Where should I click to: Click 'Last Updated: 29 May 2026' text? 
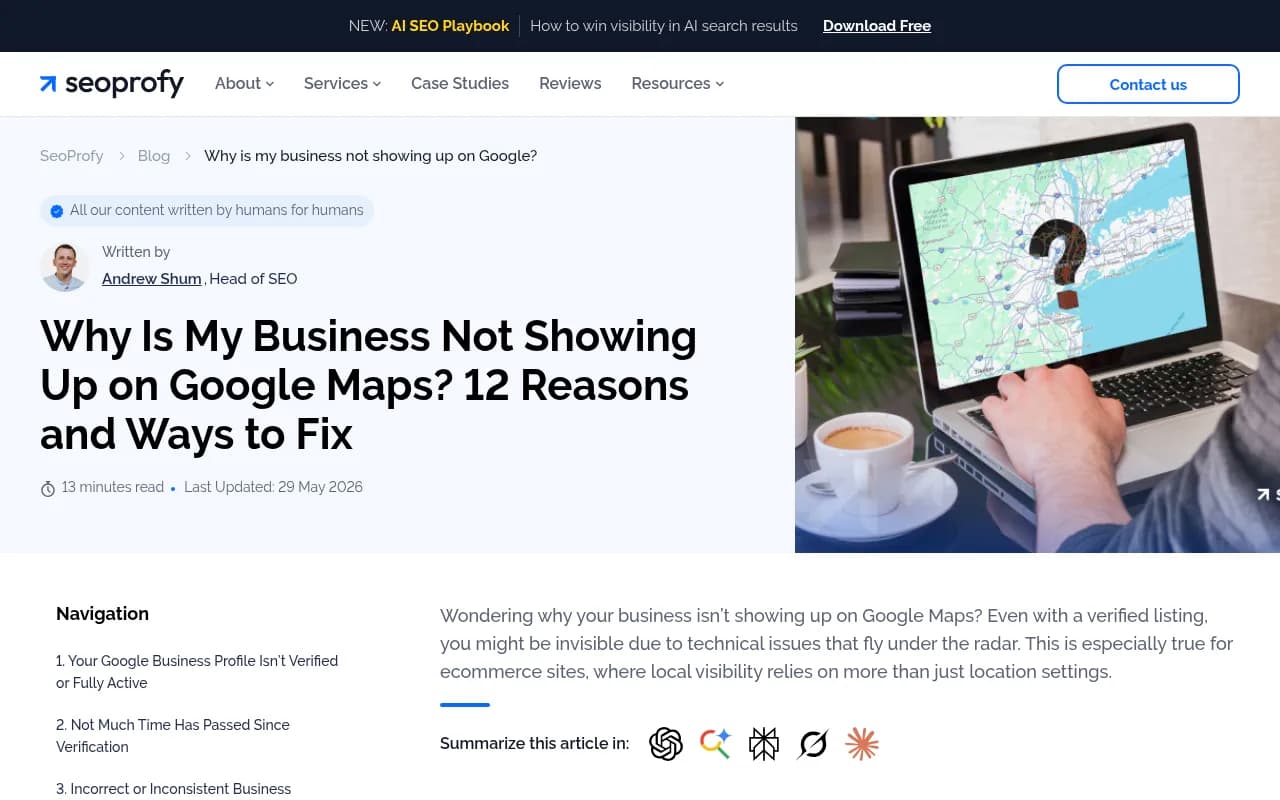273,487
